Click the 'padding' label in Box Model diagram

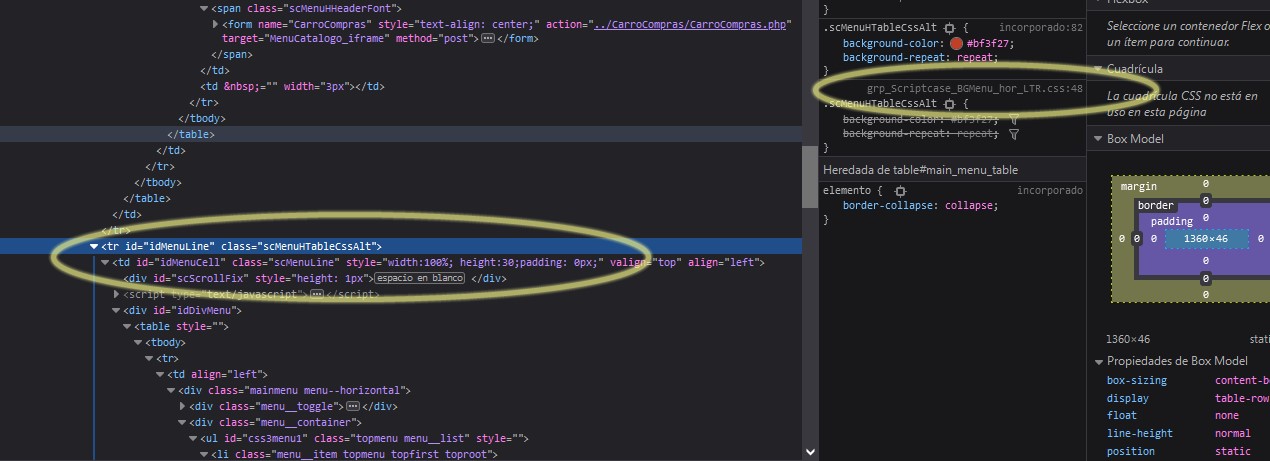click(x=1172, y=222)
